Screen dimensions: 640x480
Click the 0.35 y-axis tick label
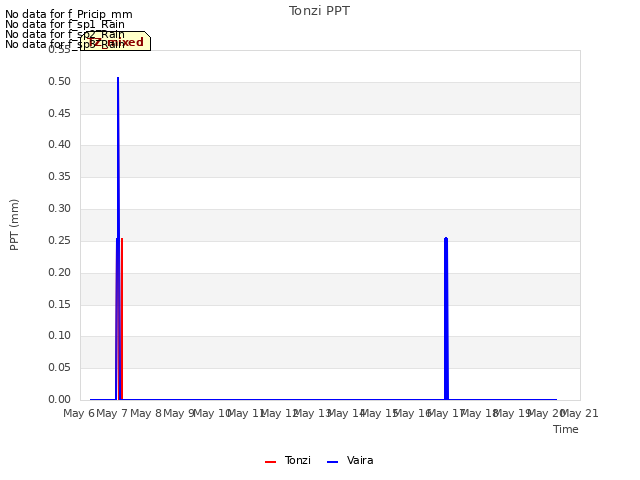pyautogui.click(x=60, y=177)
